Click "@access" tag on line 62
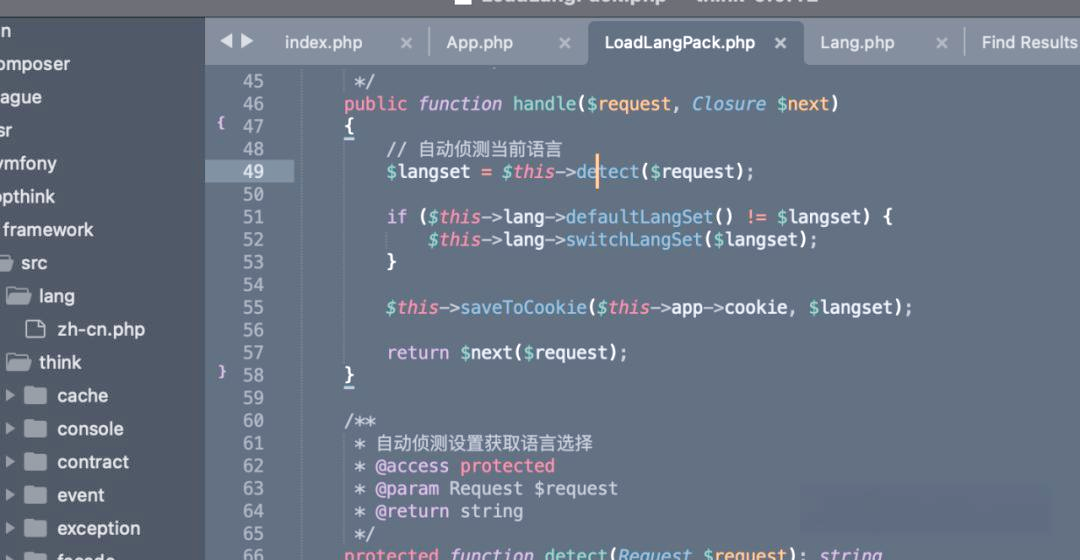 412,466
